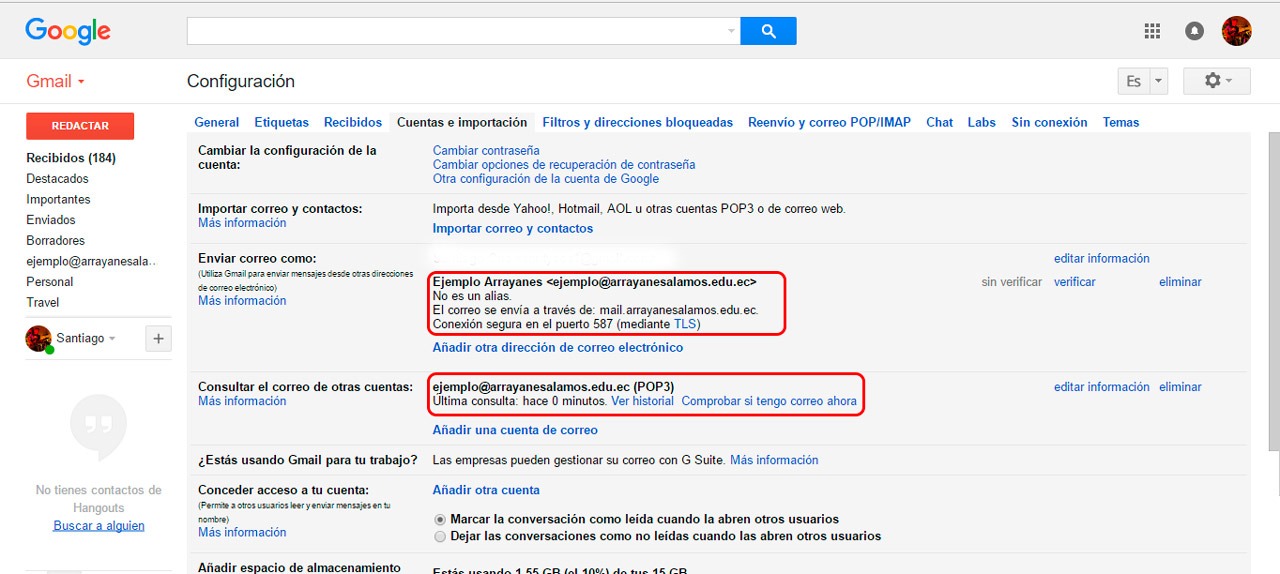
Task: Open the Enviados folder
Action: coord(51,220)
